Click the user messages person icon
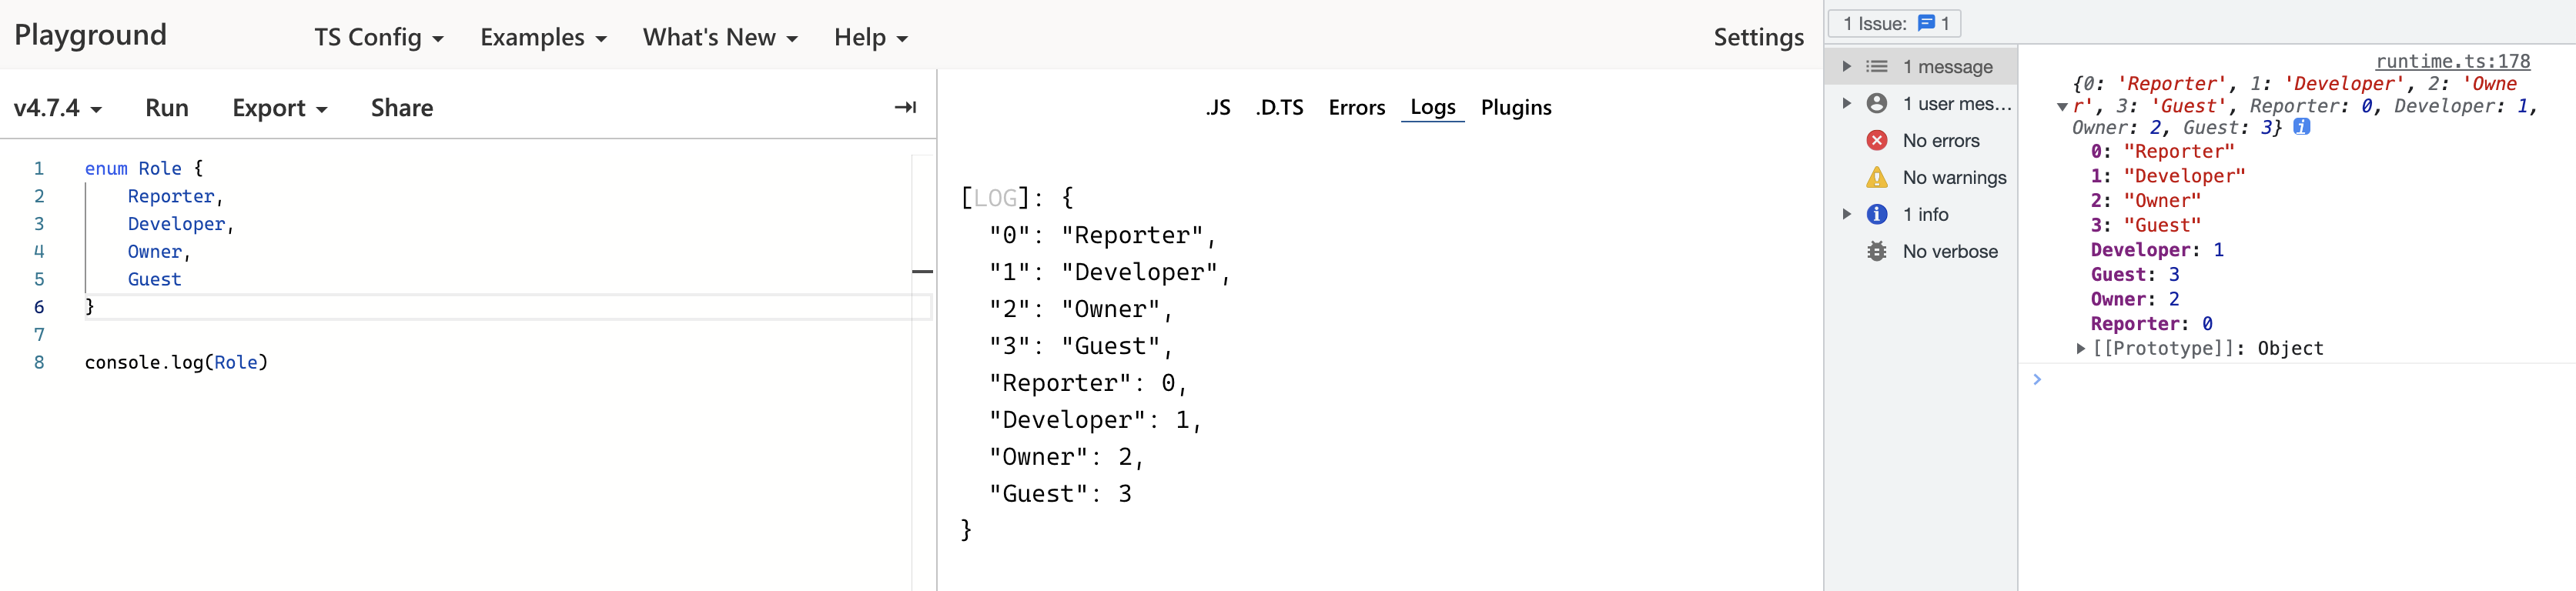This screenshot has width=2576, height=591. click(1877, 104)
